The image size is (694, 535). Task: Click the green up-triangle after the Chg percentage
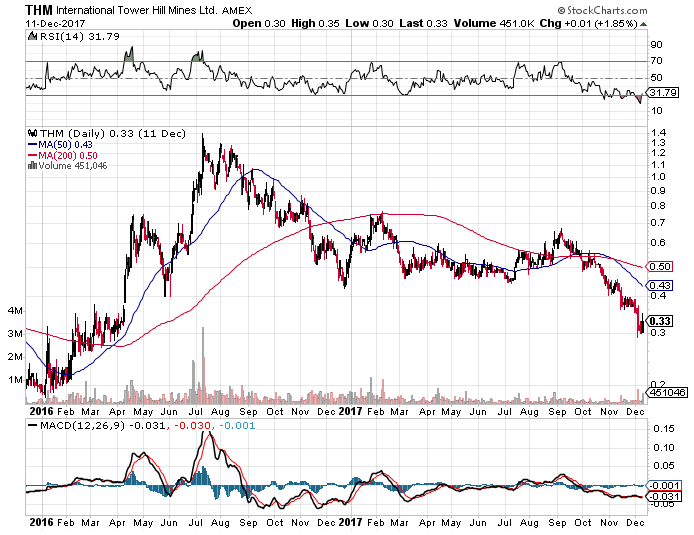tap(643, 23)
